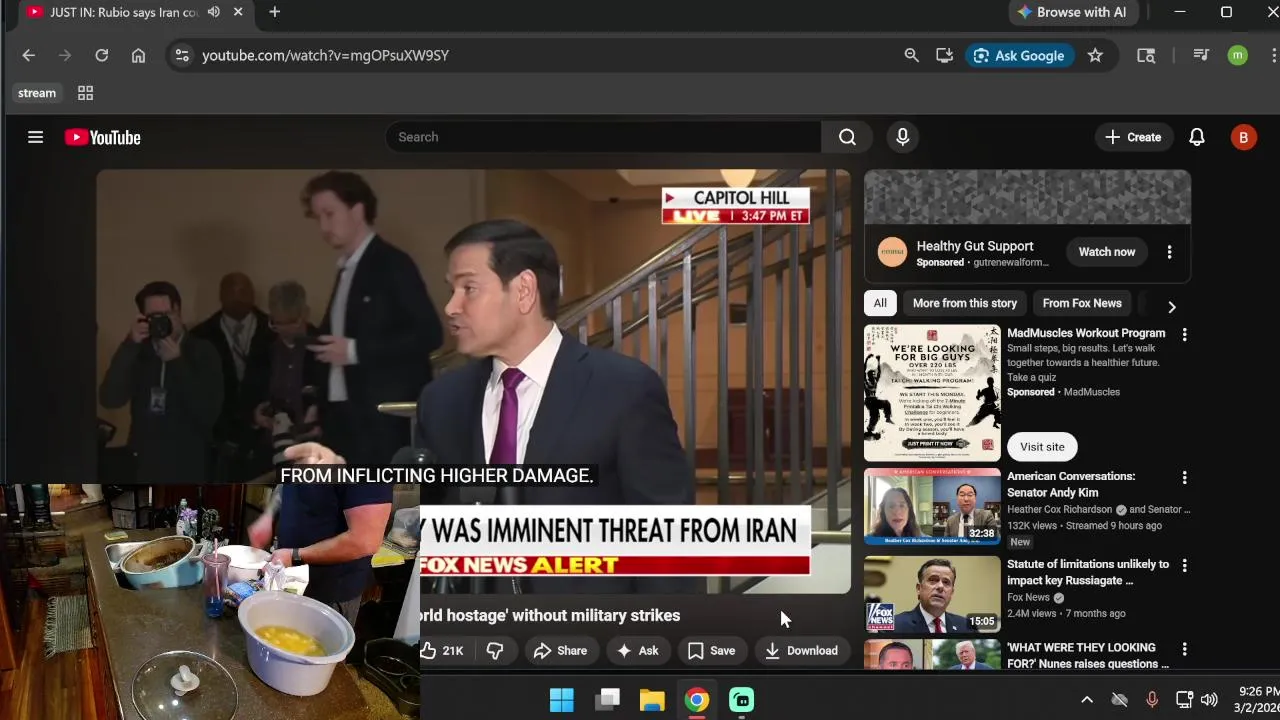Click Heather Cox Richardson channel name
This screenshot has height=720, width=1280.
tap(1059, 510)
